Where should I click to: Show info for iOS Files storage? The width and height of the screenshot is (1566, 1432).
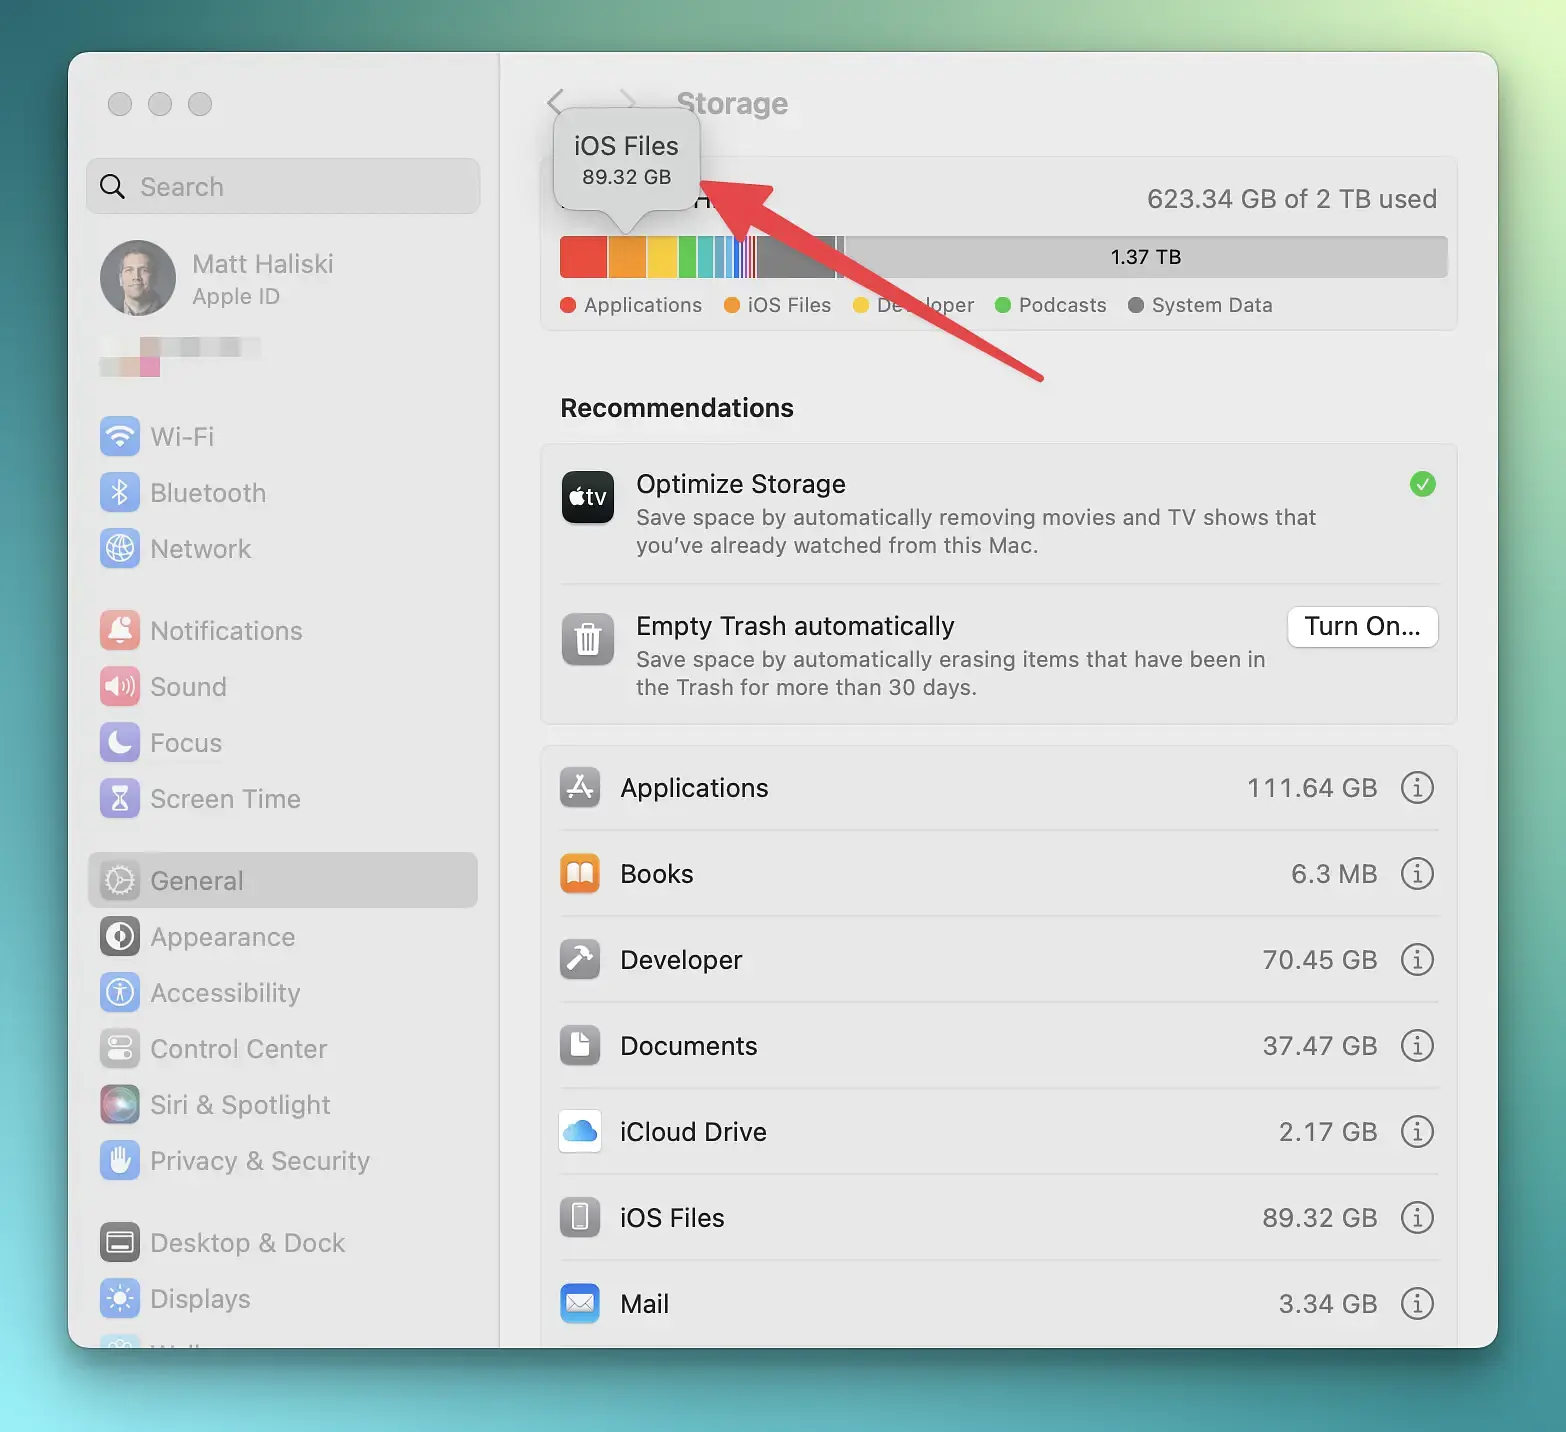tap(1417, 1217)
